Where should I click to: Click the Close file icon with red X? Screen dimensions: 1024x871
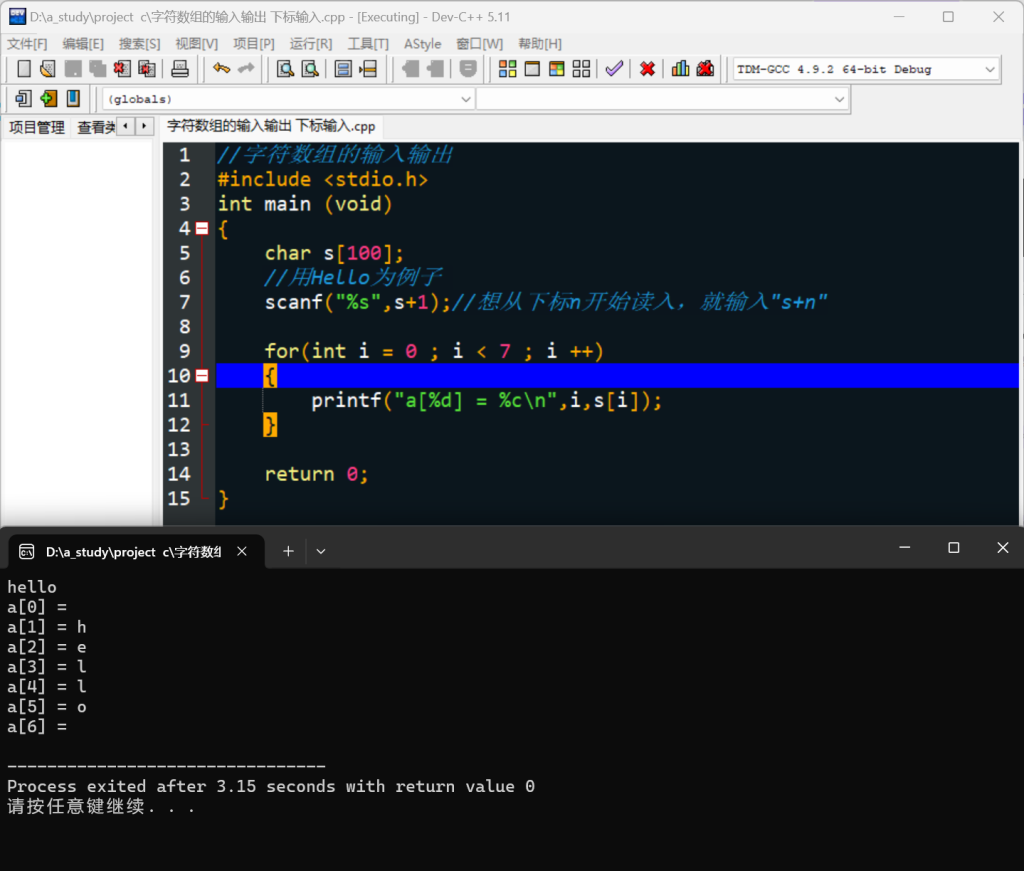click(x=122, y=69)
